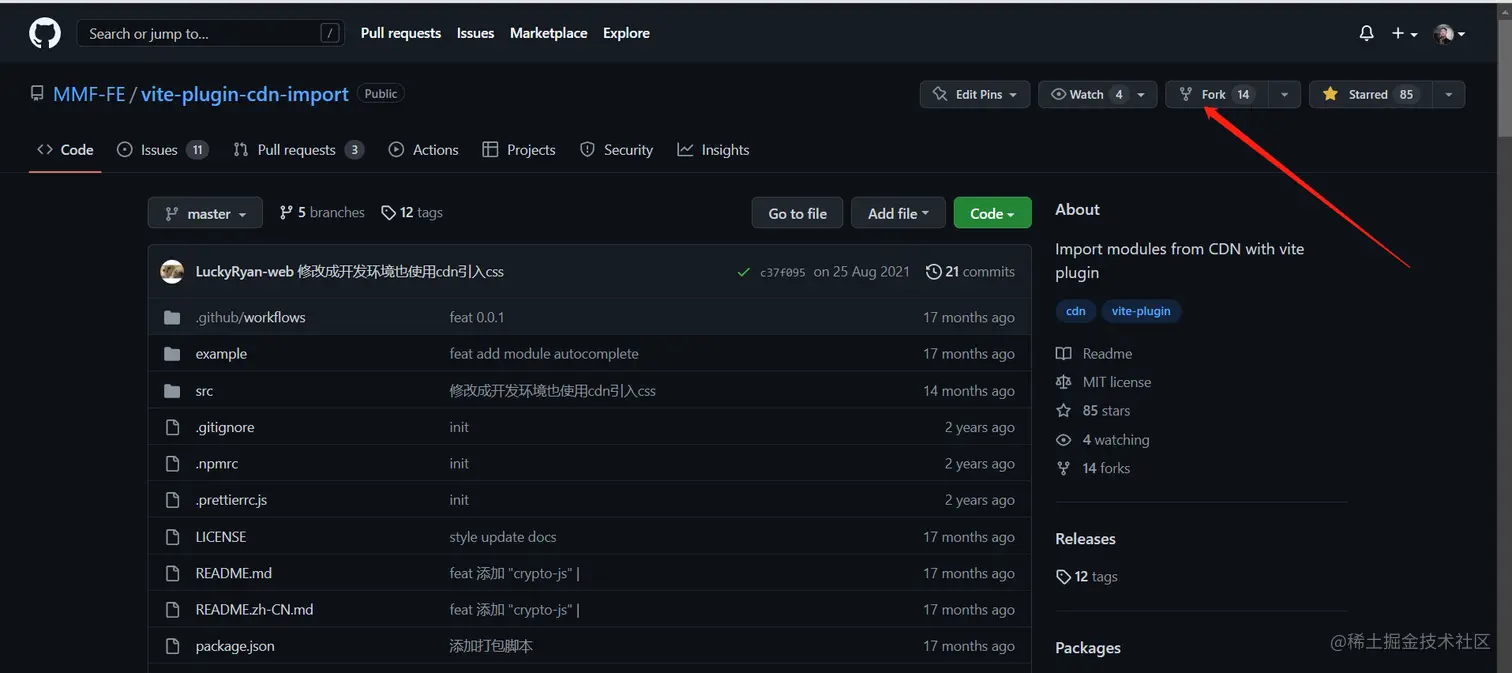Click the vite-plugin topic tag
This screenshot has height=673, width=1512.
(1141, 311)
